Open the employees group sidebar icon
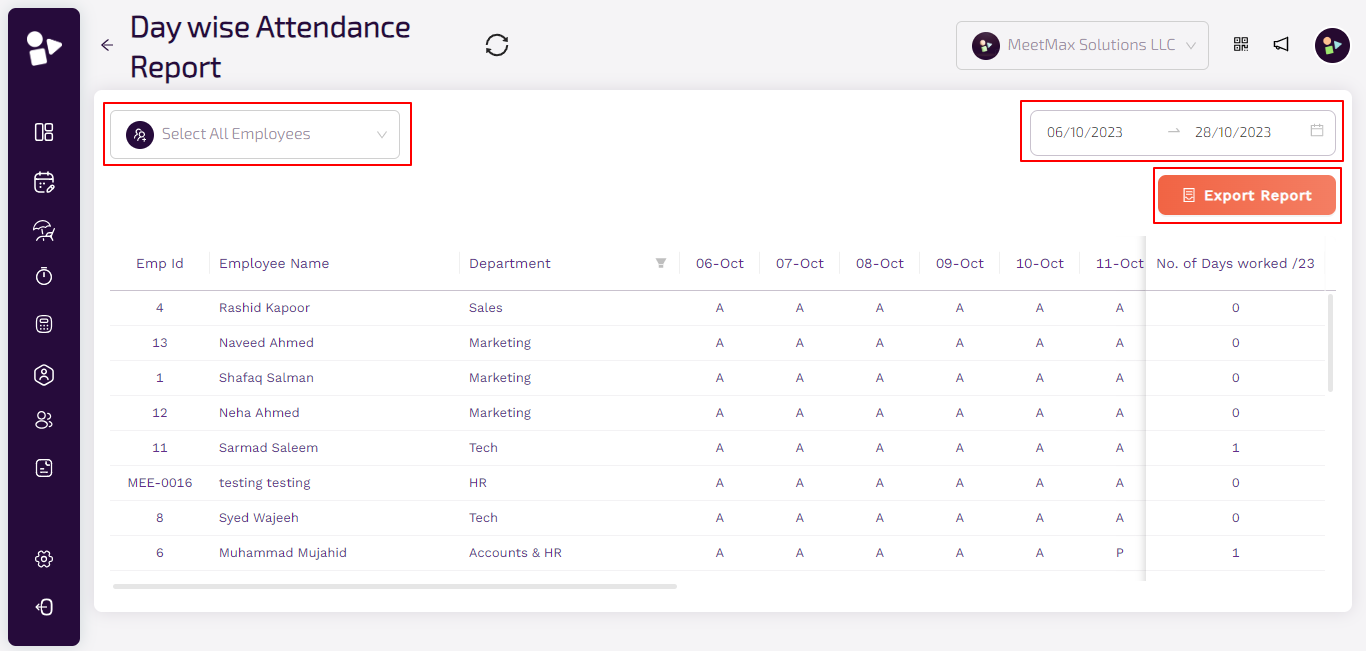Image resolution: width=1366 pixels, height=651 pixels. [x=44, y=420]
